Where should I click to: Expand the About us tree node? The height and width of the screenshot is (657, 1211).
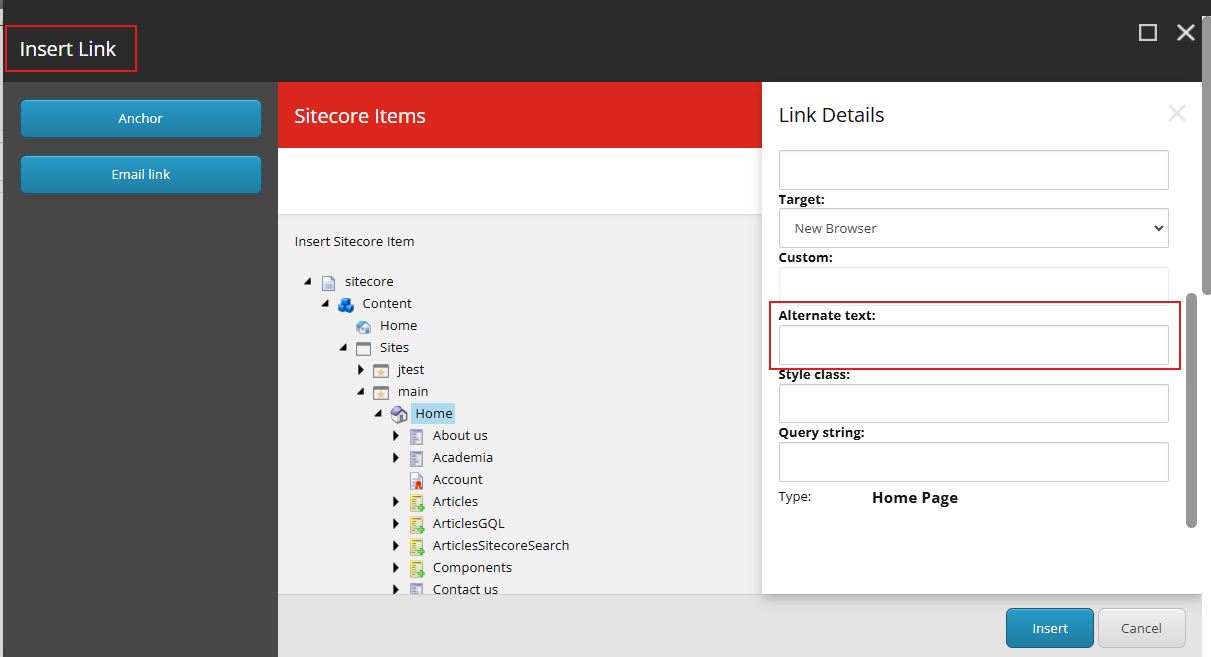396,435
